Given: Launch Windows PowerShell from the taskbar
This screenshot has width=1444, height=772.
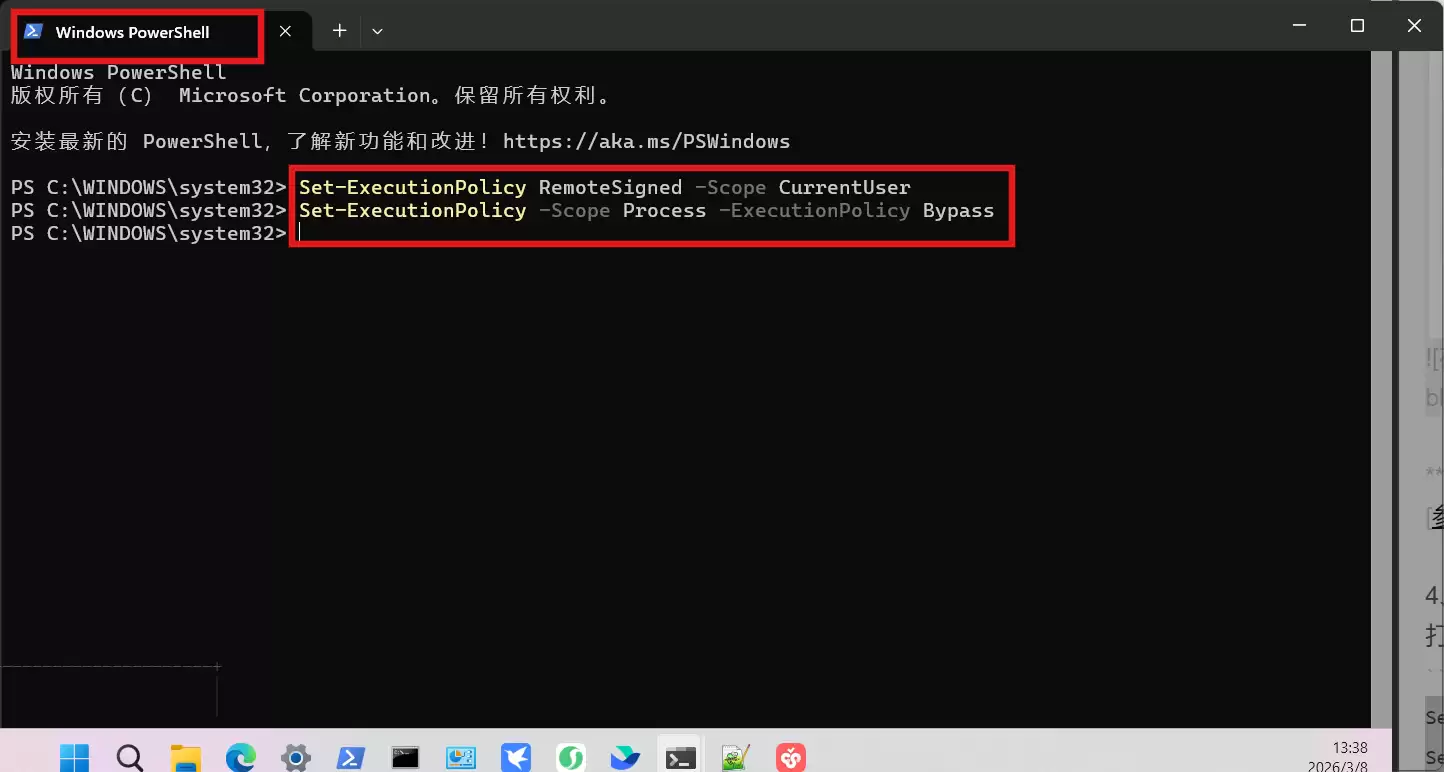Looking at the screenshot, I should coord(350,757).
